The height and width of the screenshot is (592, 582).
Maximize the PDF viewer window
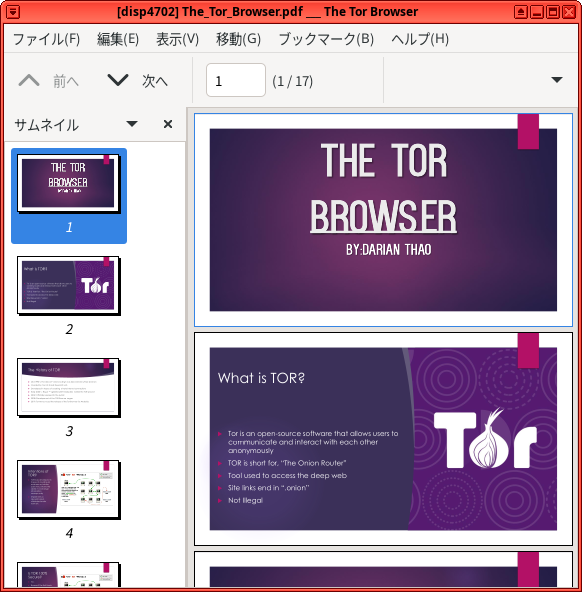tap(553, 12)
